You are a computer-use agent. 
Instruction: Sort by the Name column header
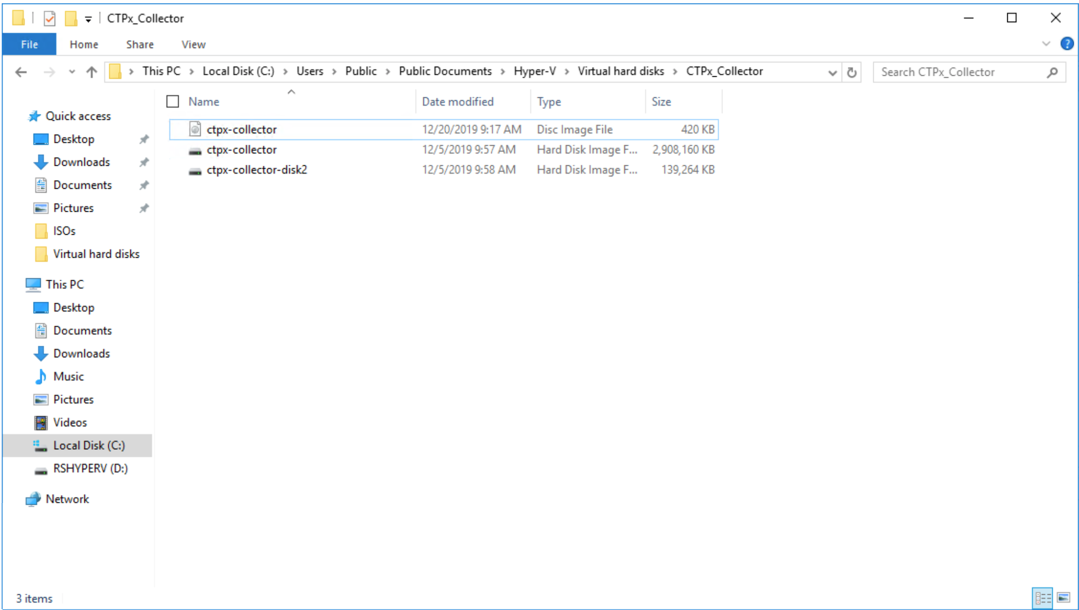(204, 101)
